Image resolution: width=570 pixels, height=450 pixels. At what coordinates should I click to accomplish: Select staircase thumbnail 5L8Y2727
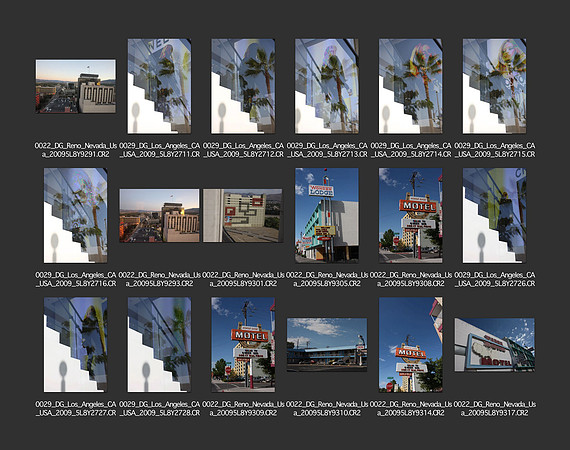(x=76, y=345)
